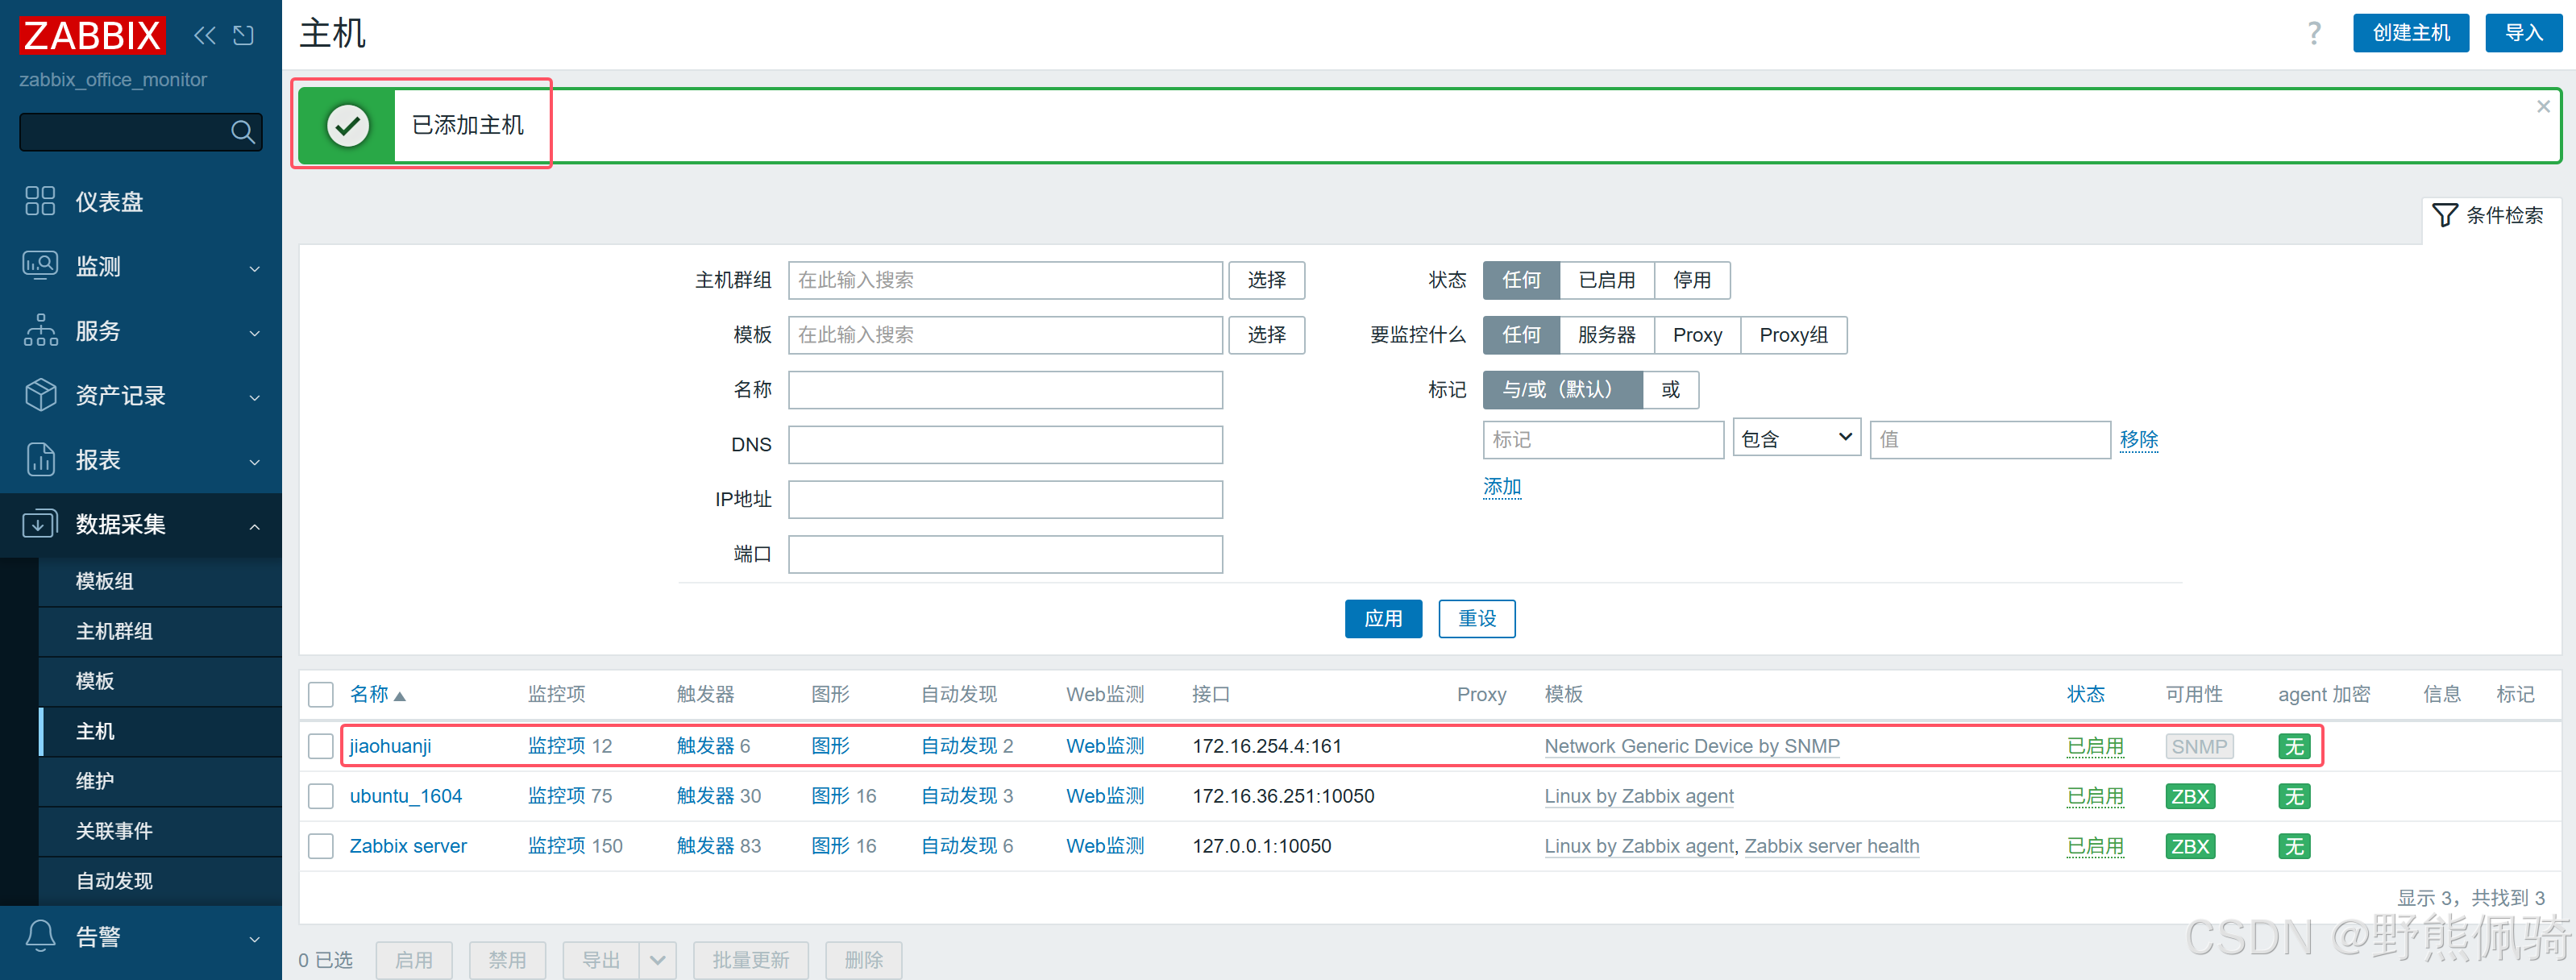This screenshot has height=980, width=2576.
Task: Dismiss the 已添加主机 success message
Action: [2543, 106]
